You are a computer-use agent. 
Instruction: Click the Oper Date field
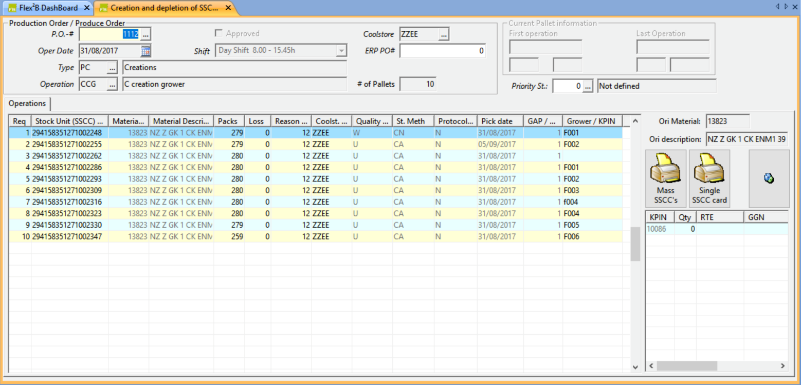pyautogui.click(x=110, y=51)
